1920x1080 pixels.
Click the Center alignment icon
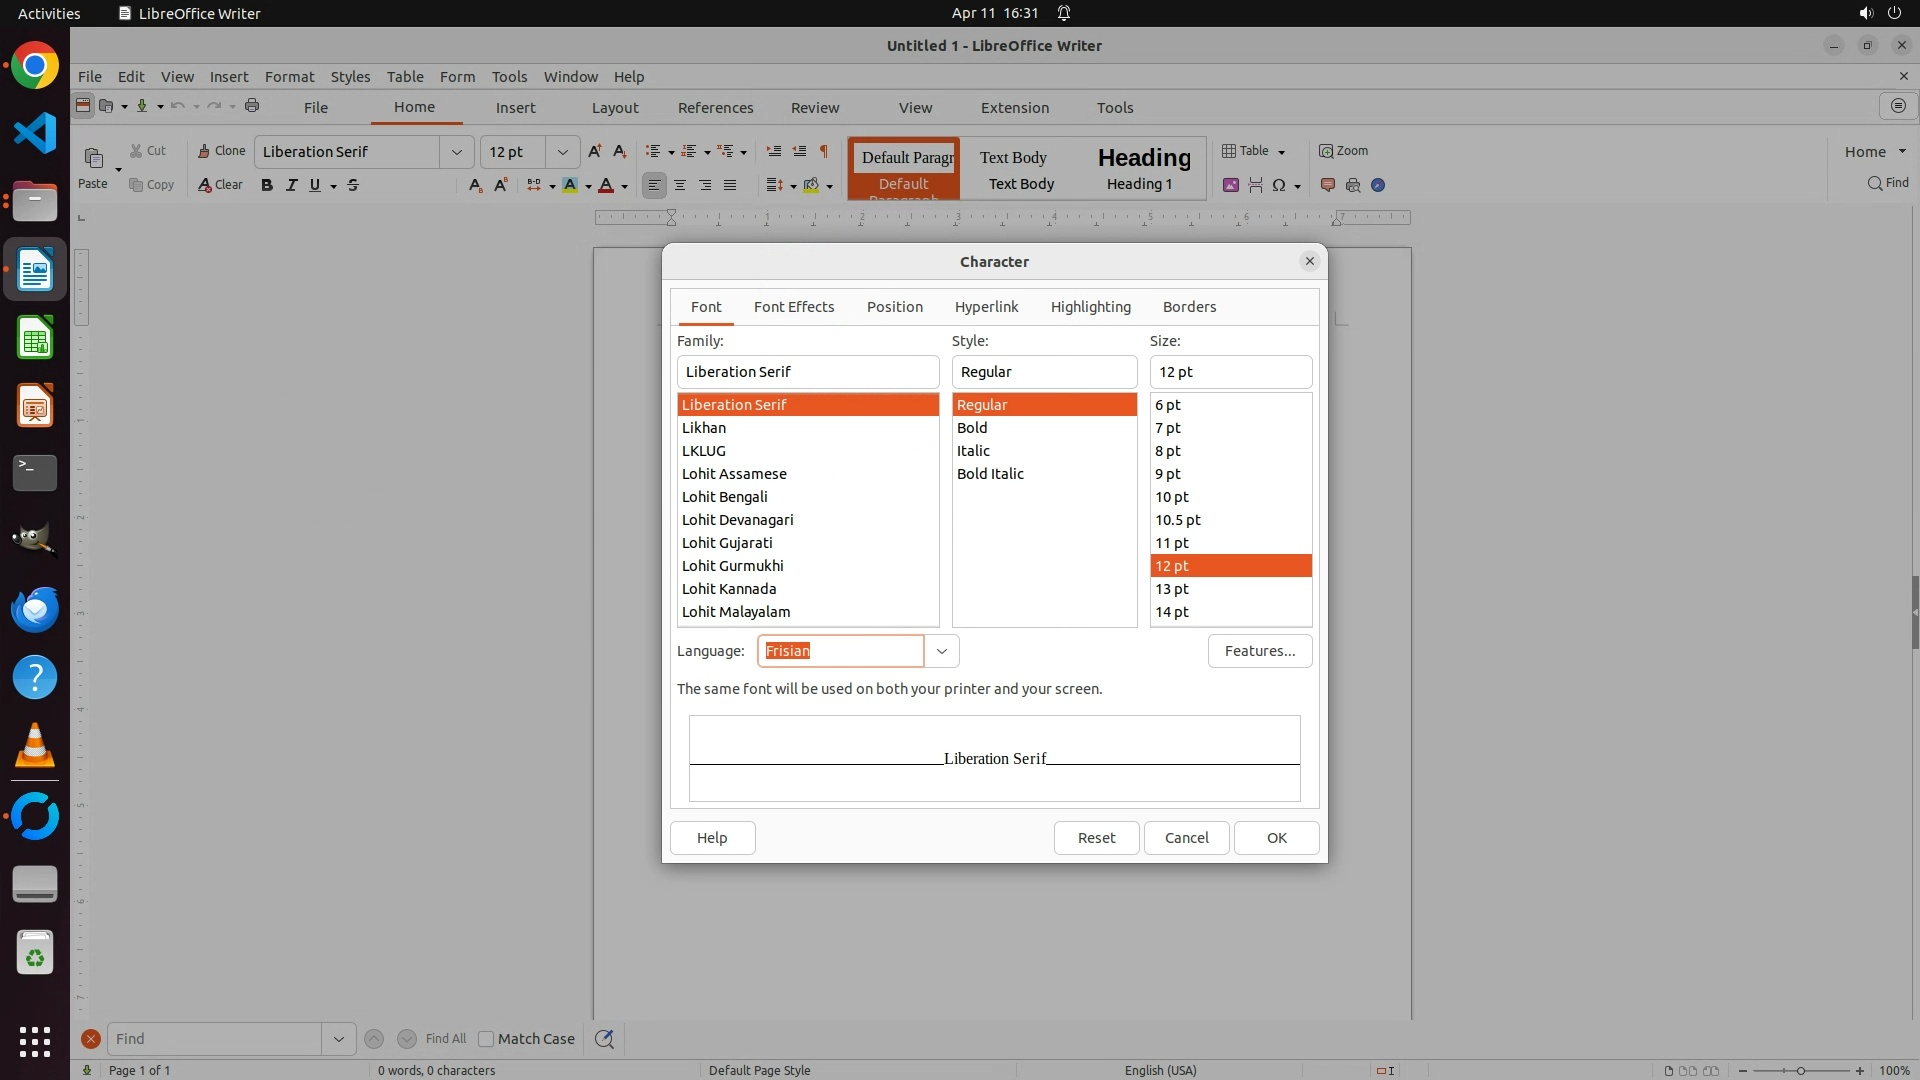coord(680,185)
